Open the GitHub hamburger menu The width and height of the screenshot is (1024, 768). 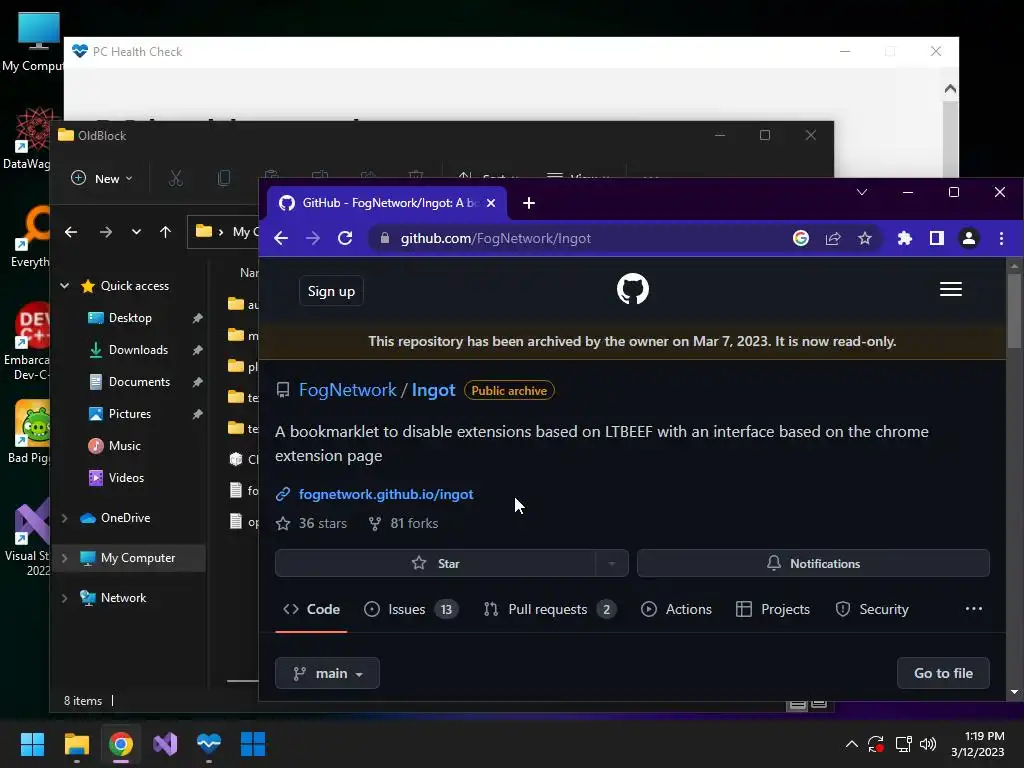coord(951,289)
